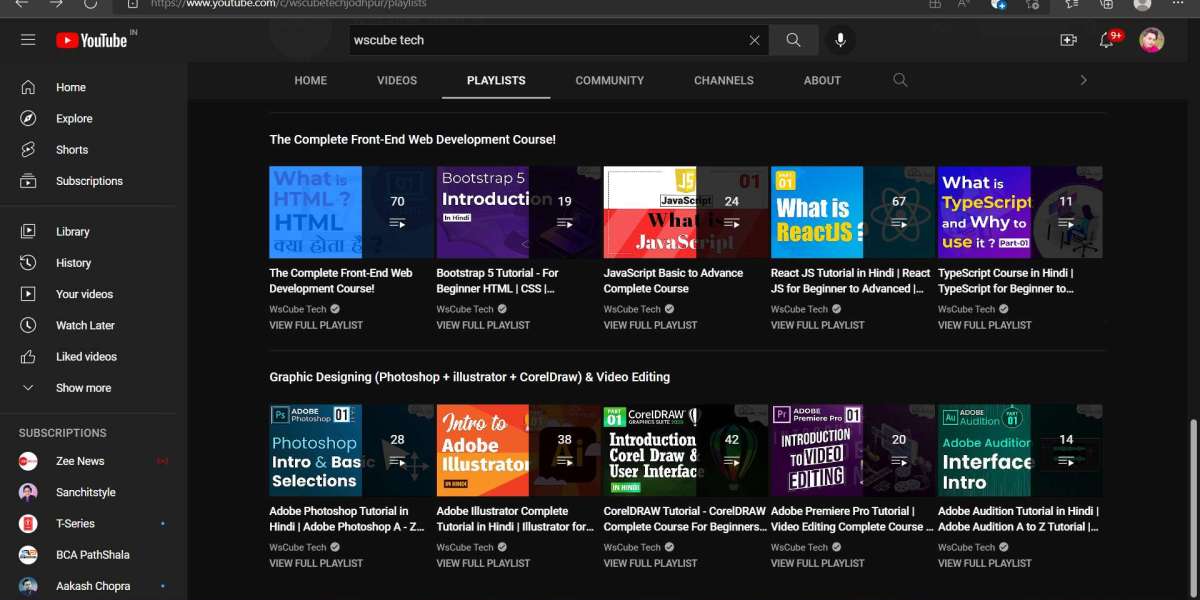1200x600 pixels.
Task: Open the Graphic Designing section heading
Action: pyautogui.click(x=469, y=377)
